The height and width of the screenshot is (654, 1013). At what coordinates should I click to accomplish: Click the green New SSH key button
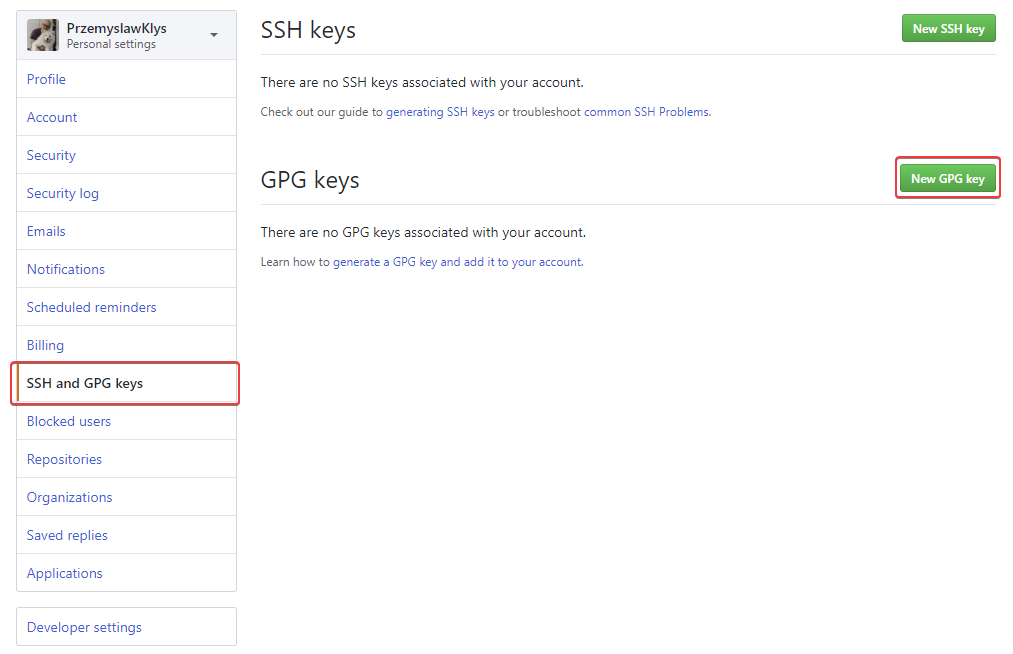[947, 28]
